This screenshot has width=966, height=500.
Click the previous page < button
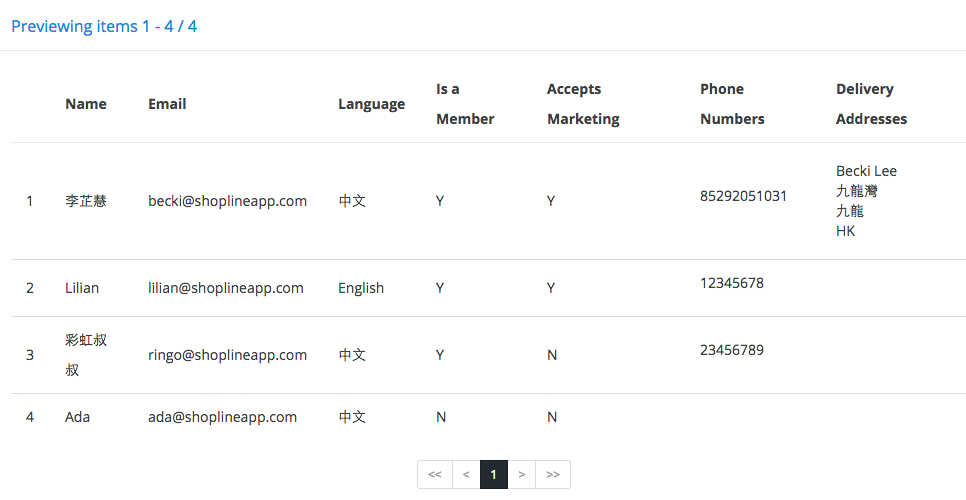click(x=466, y=474)
